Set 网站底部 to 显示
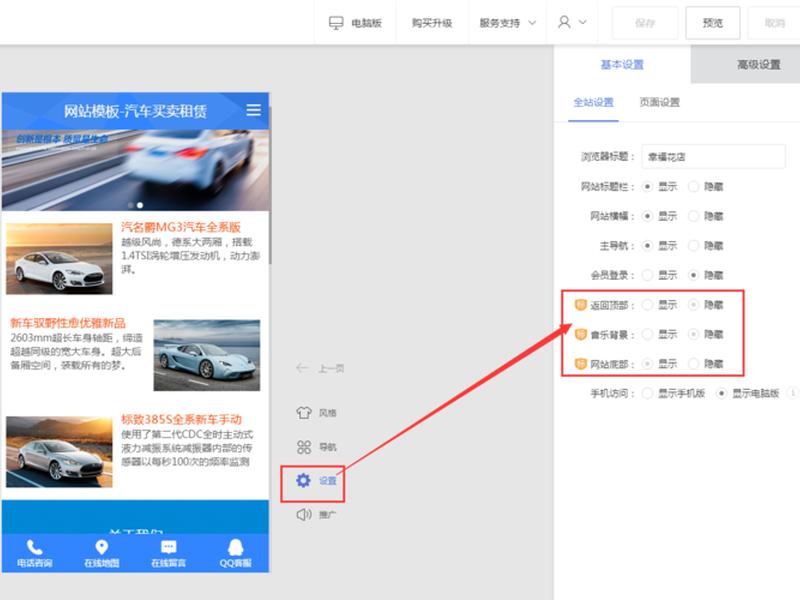This screenshot has width=800, height=600. pos(647,364)
